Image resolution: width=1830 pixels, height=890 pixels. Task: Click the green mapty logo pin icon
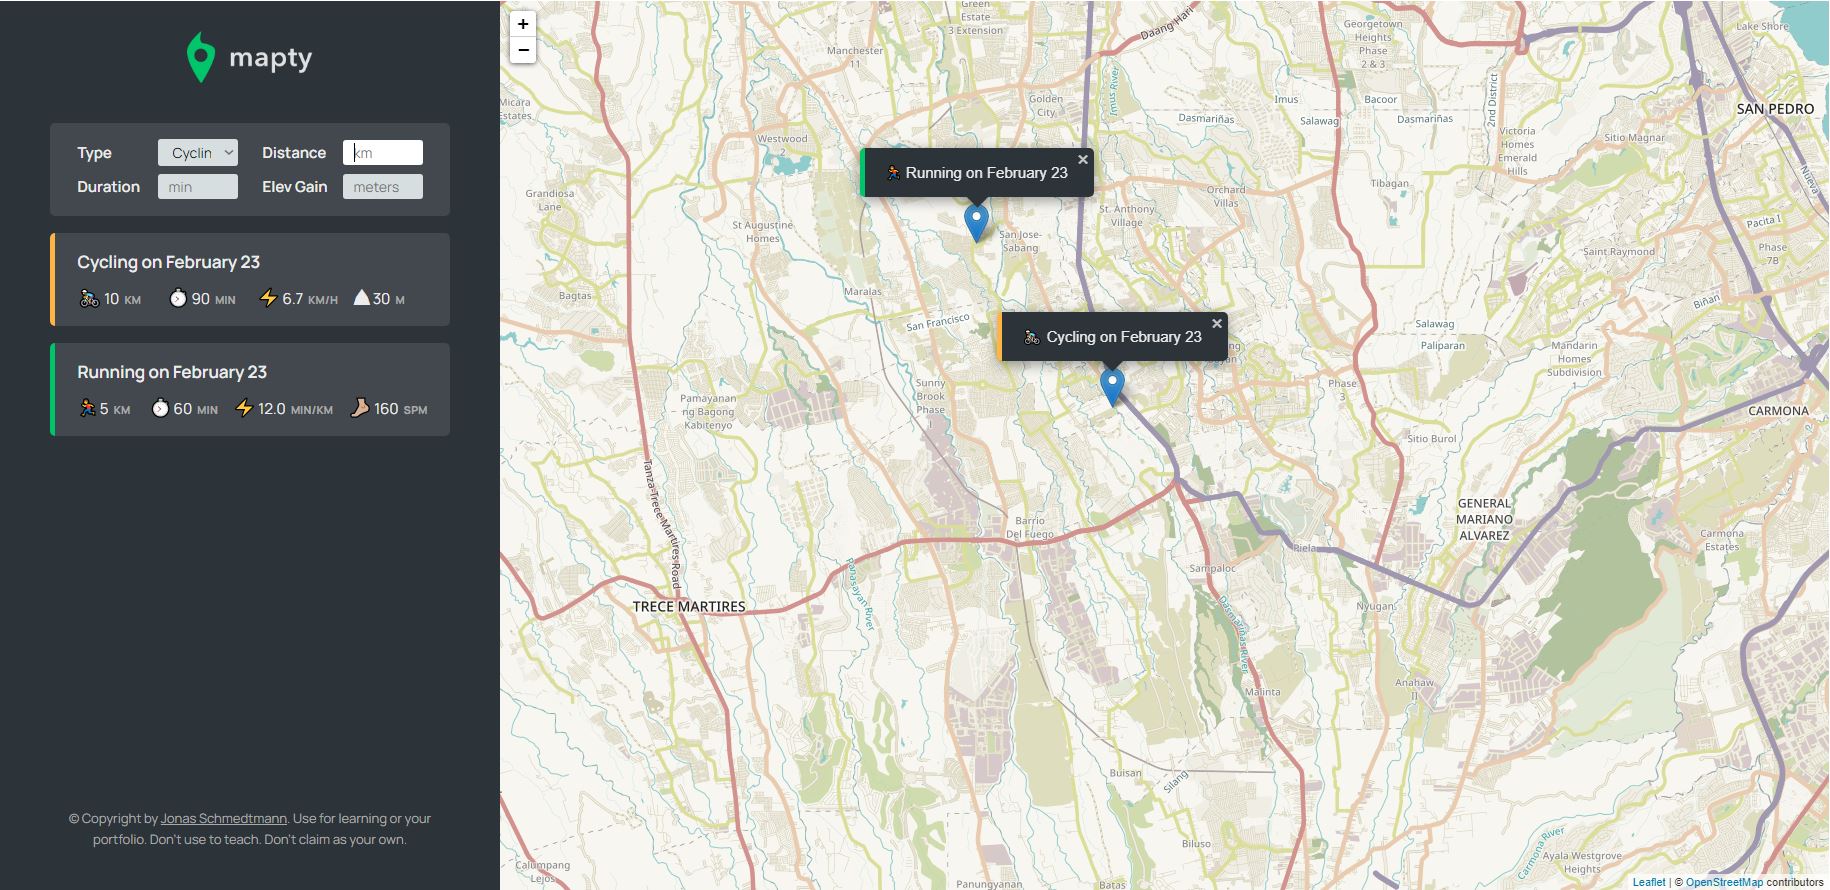pos(201,57)
